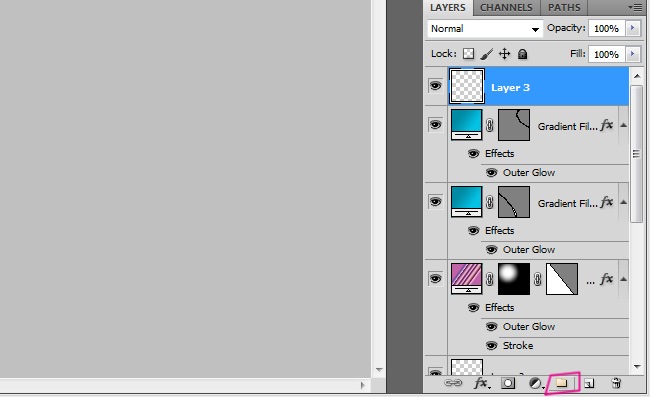Open the Fill slider arrow
This screenshot has width=650, height=397.
[x=633, y=54]
